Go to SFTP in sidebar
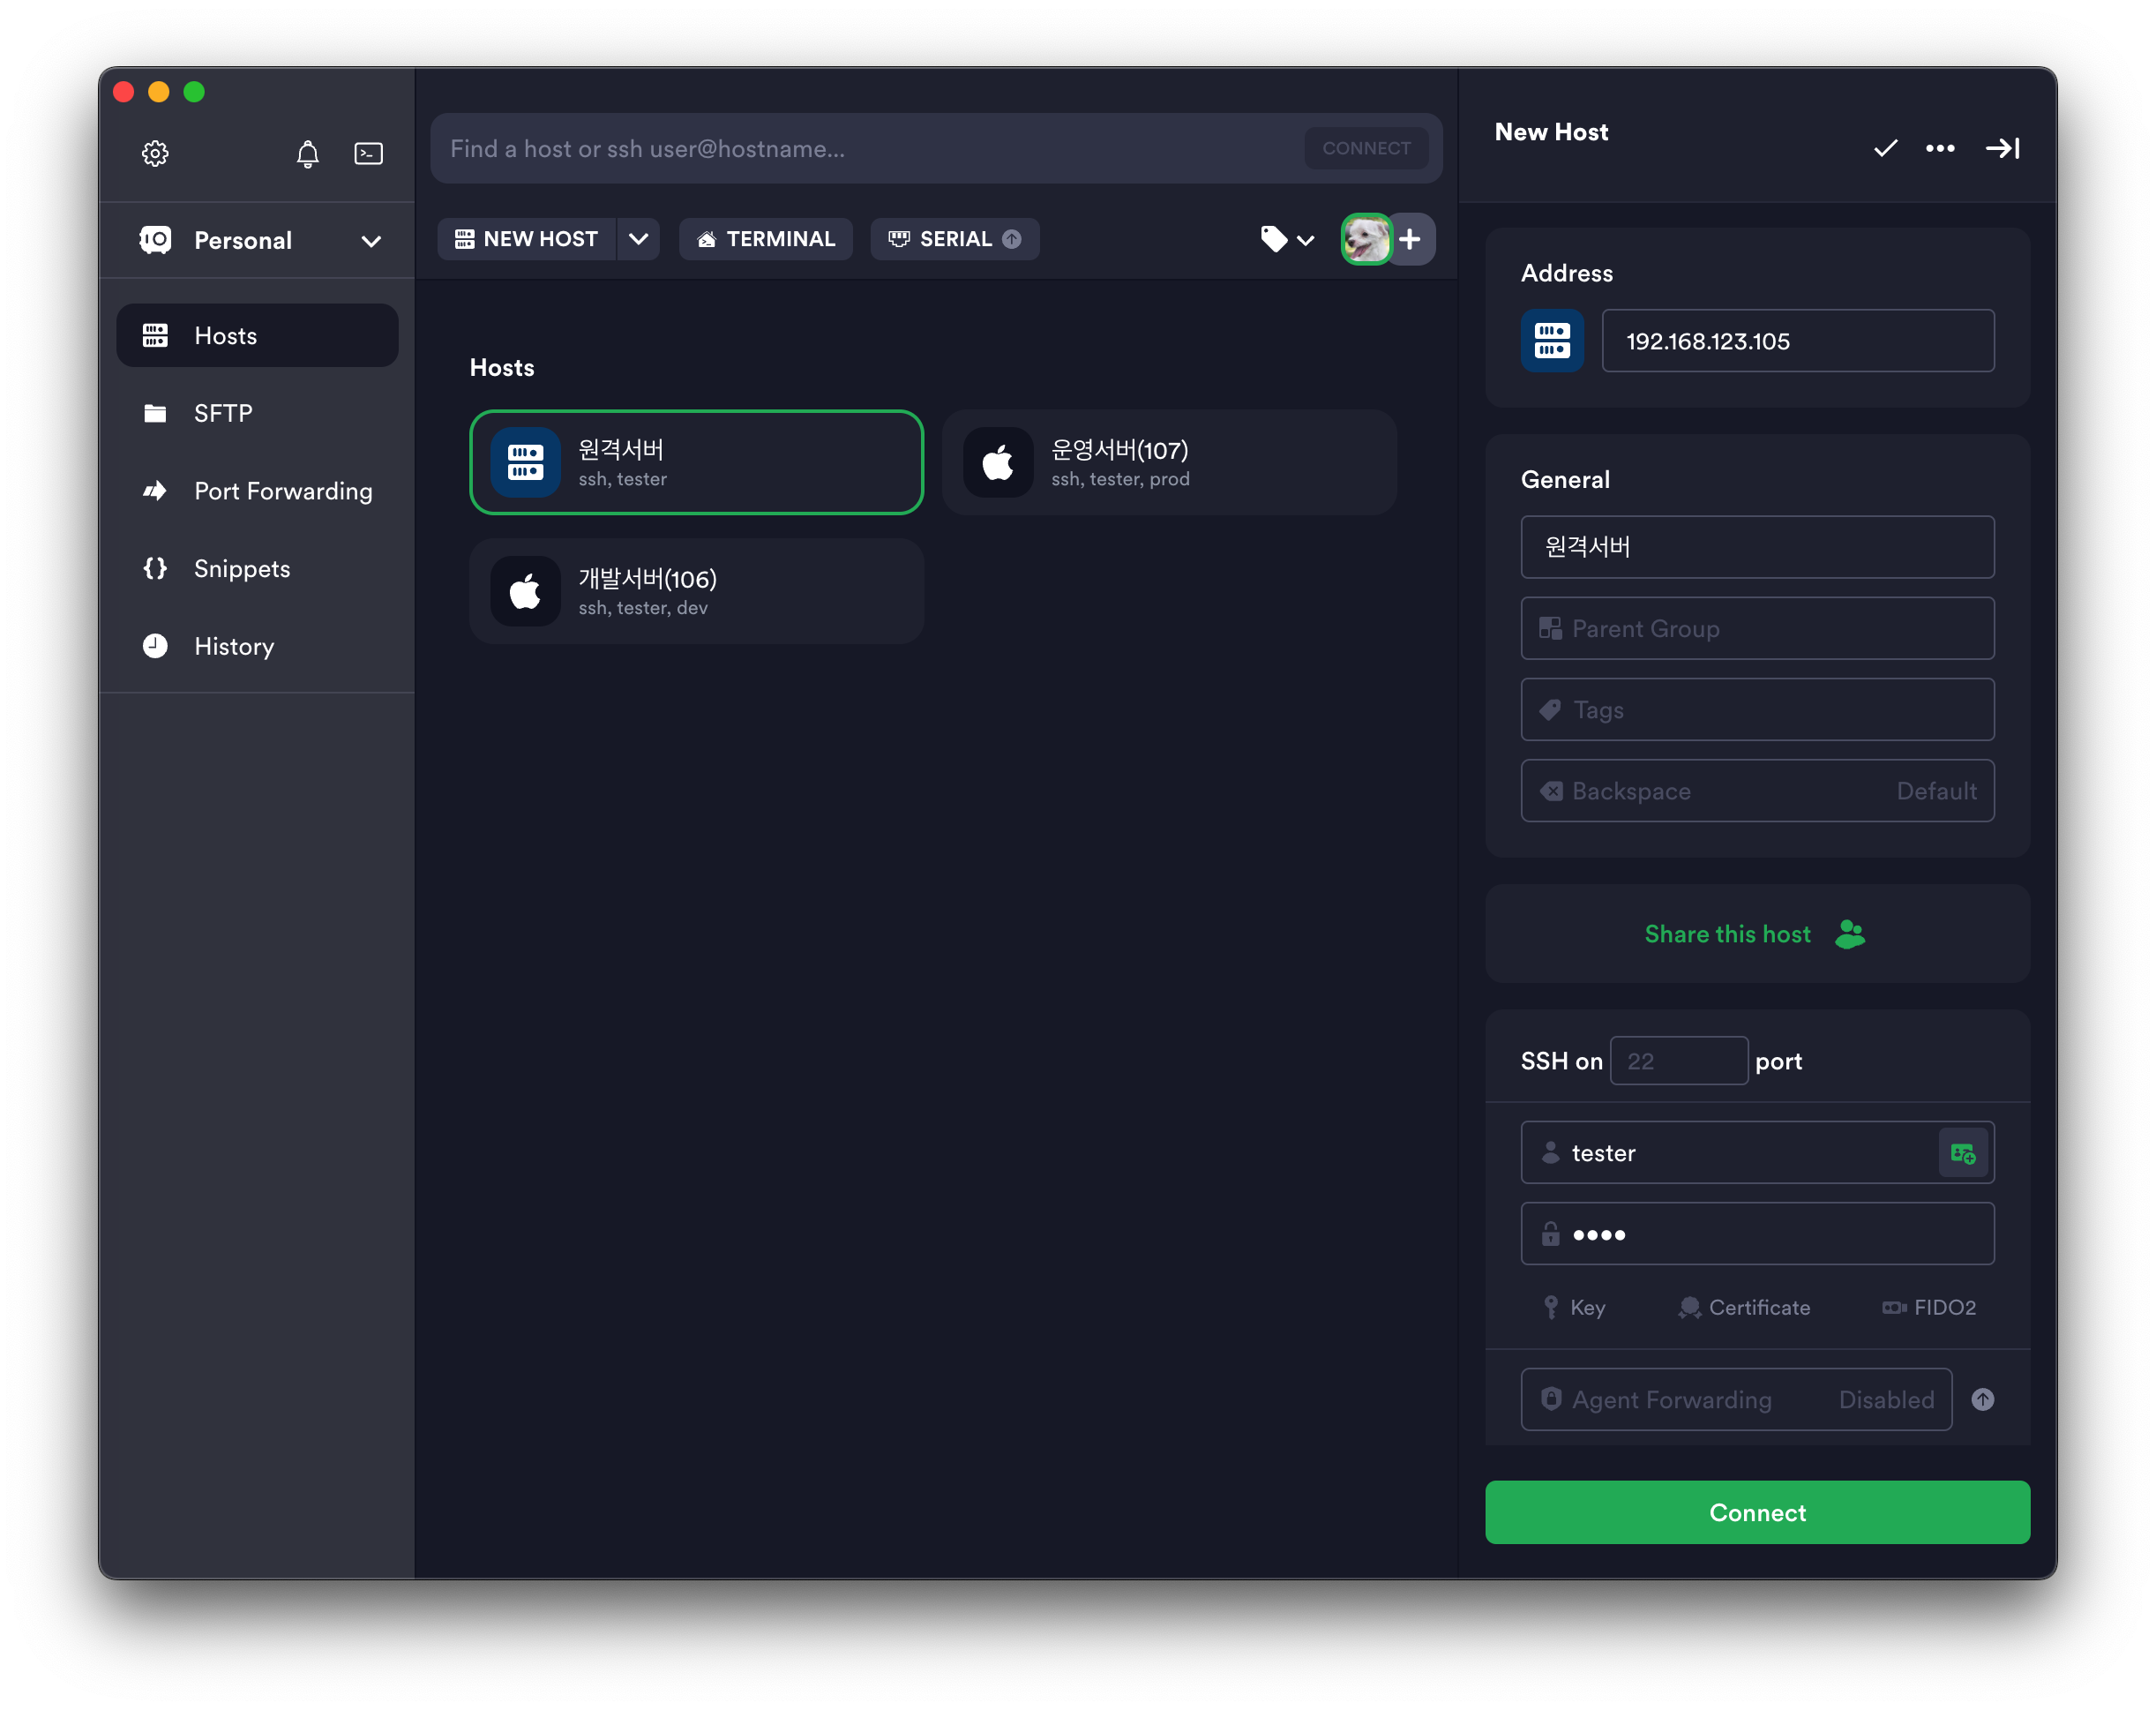Image resolution: width=2156 pixels, height=1710 pixels. point(223,413)
